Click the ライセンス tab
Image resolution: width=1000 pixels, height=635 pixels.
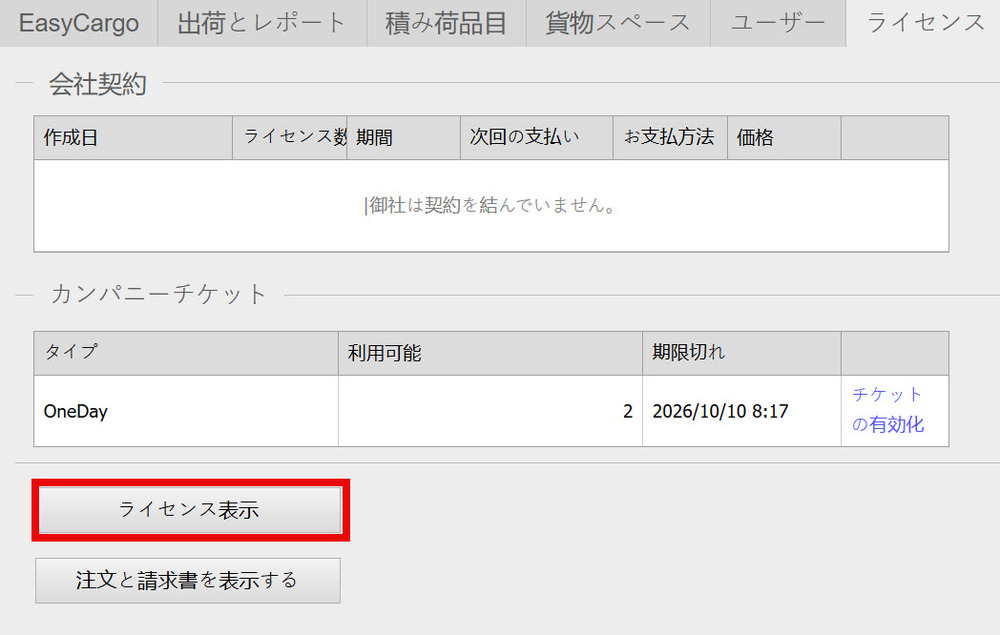click(x=925, y=23)
